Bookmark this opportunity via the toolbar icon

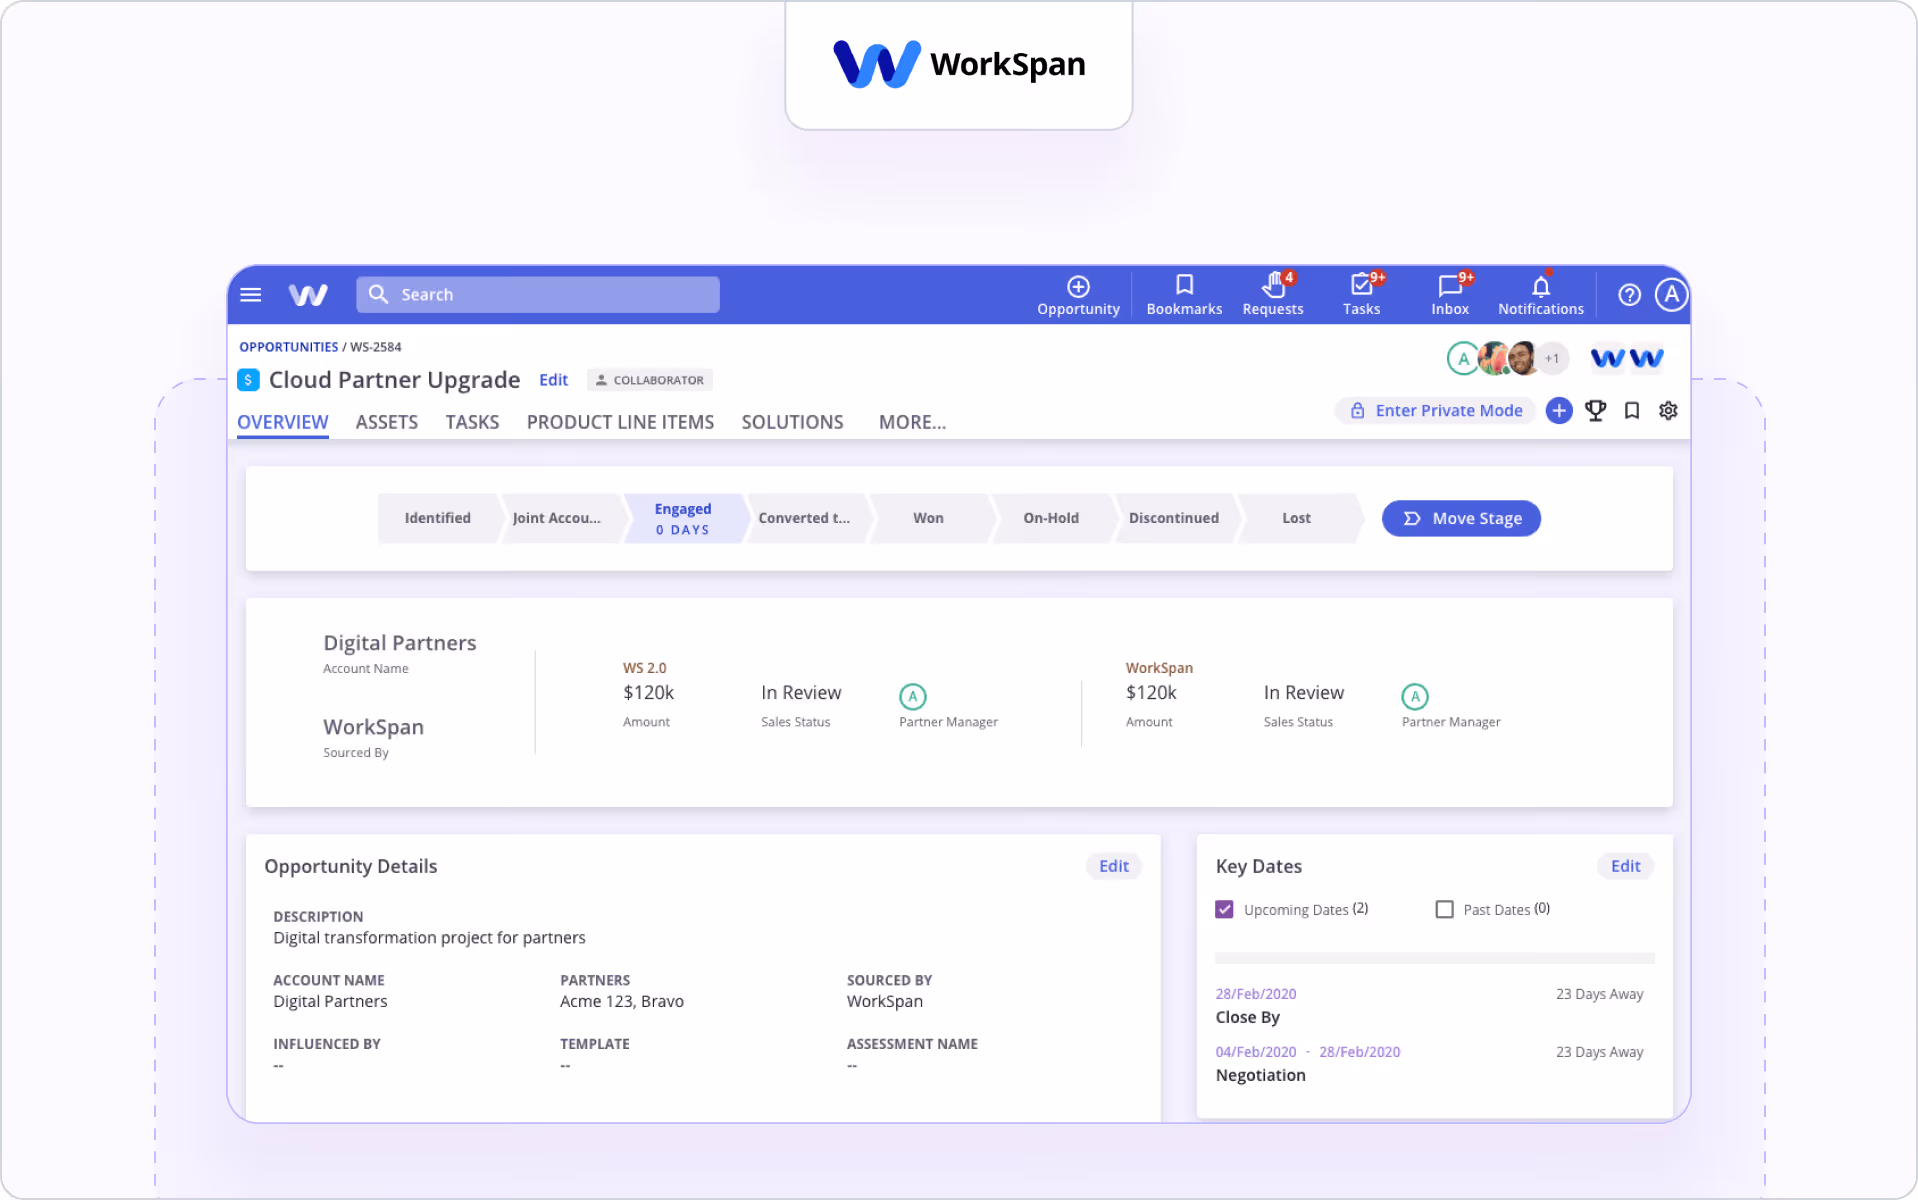pyautogui.click(x=1632, y=410)
